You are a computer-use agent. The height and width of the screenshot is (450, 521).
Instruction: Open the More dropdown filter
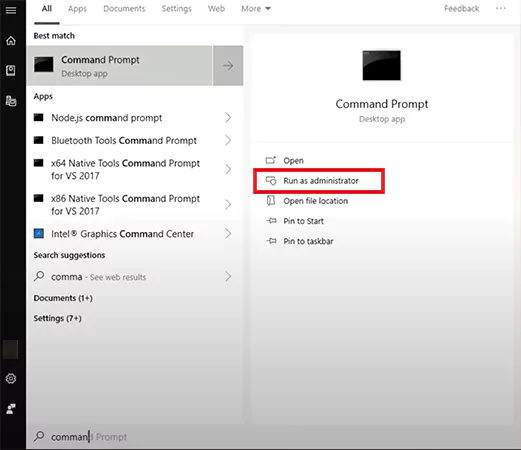pyautogui.click(x=256, y=9)
